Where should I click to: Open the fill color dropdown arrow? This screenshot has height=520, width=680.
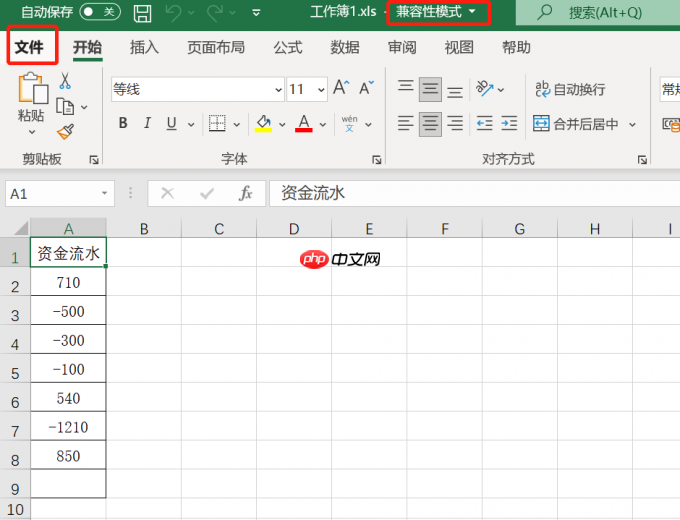click(x=282, y=124)
